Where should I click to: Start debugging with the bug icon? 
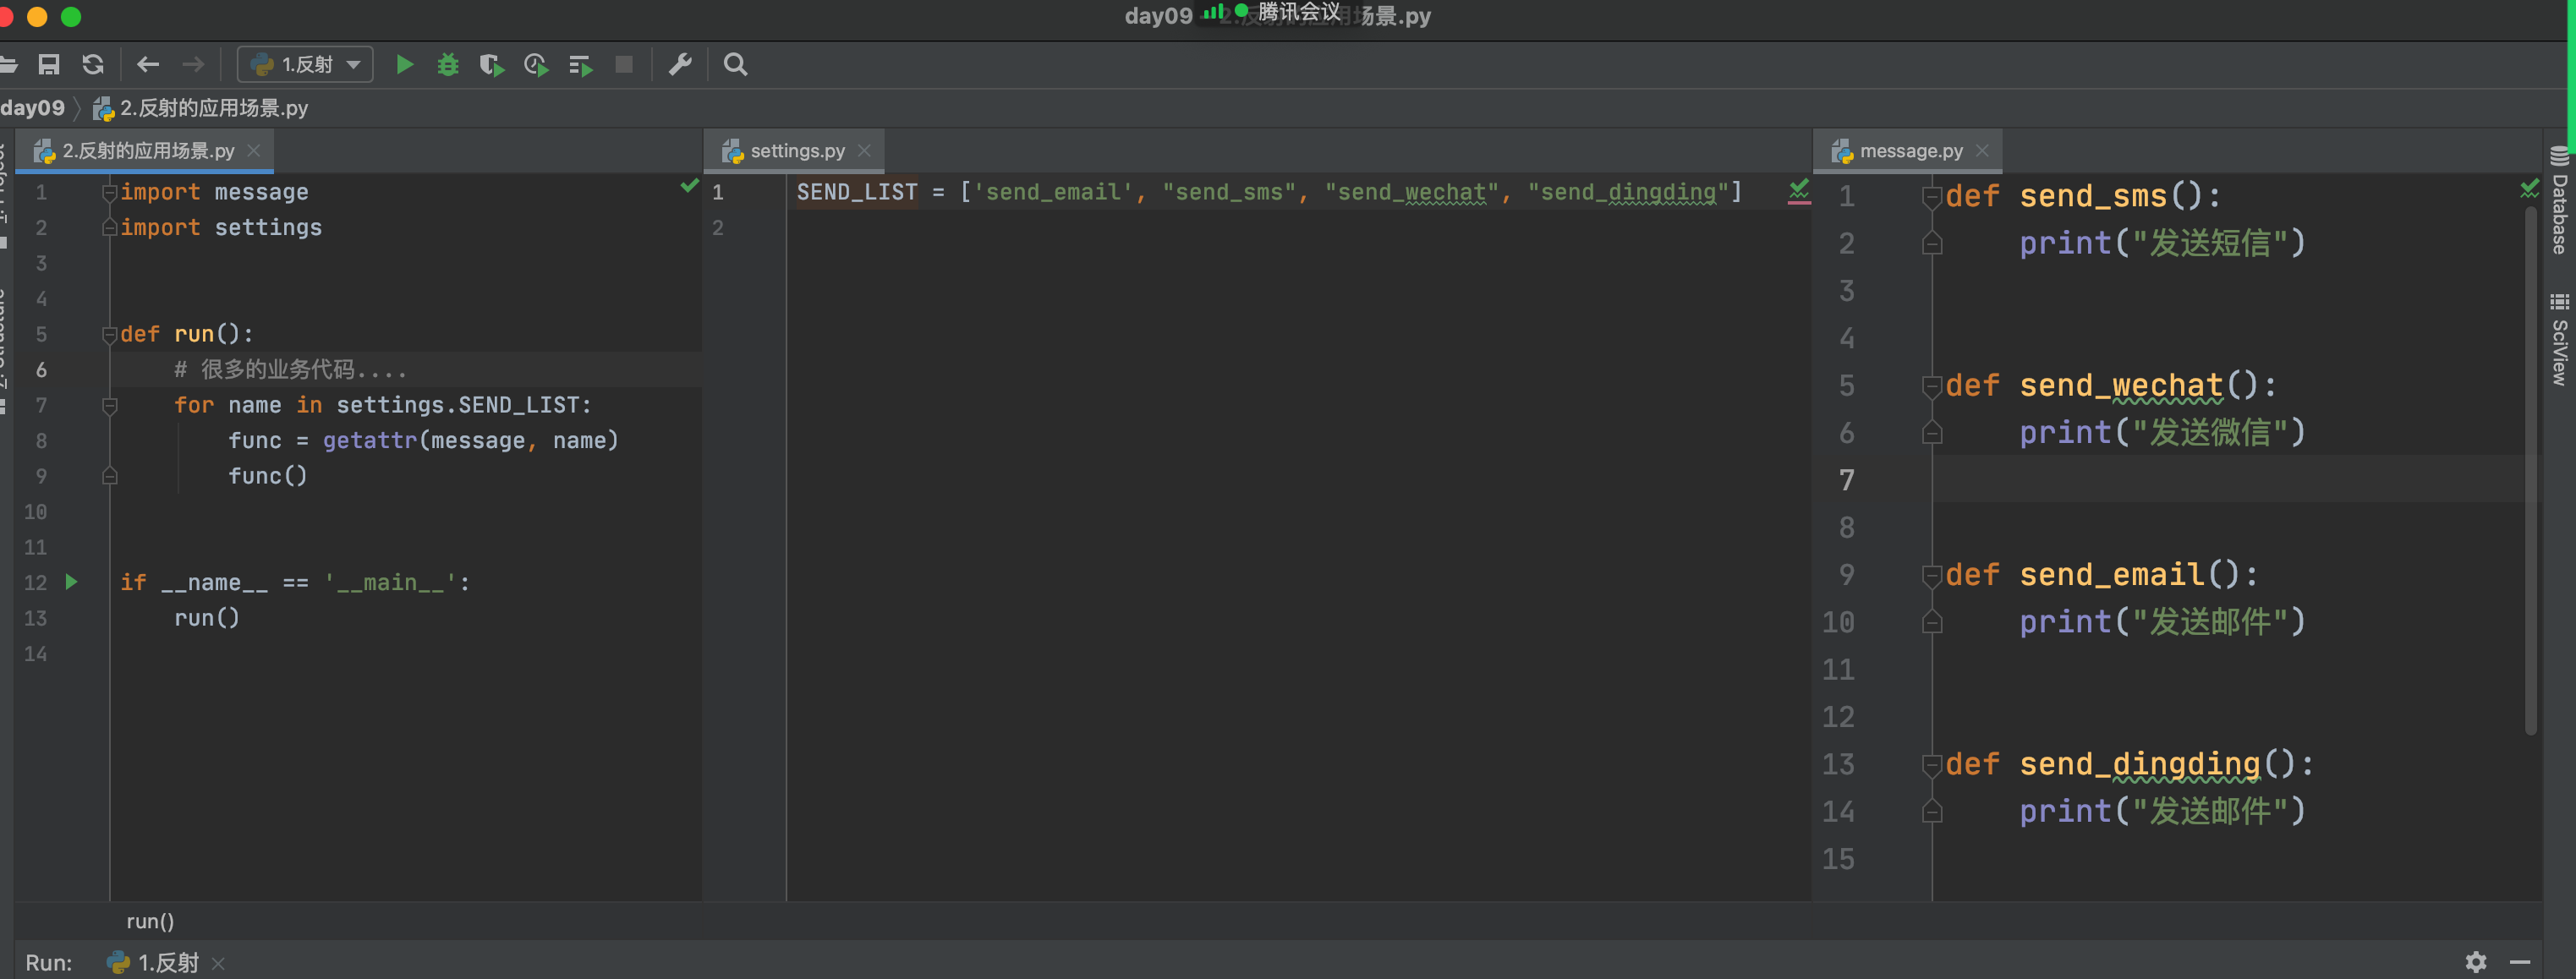coord(448,65)
